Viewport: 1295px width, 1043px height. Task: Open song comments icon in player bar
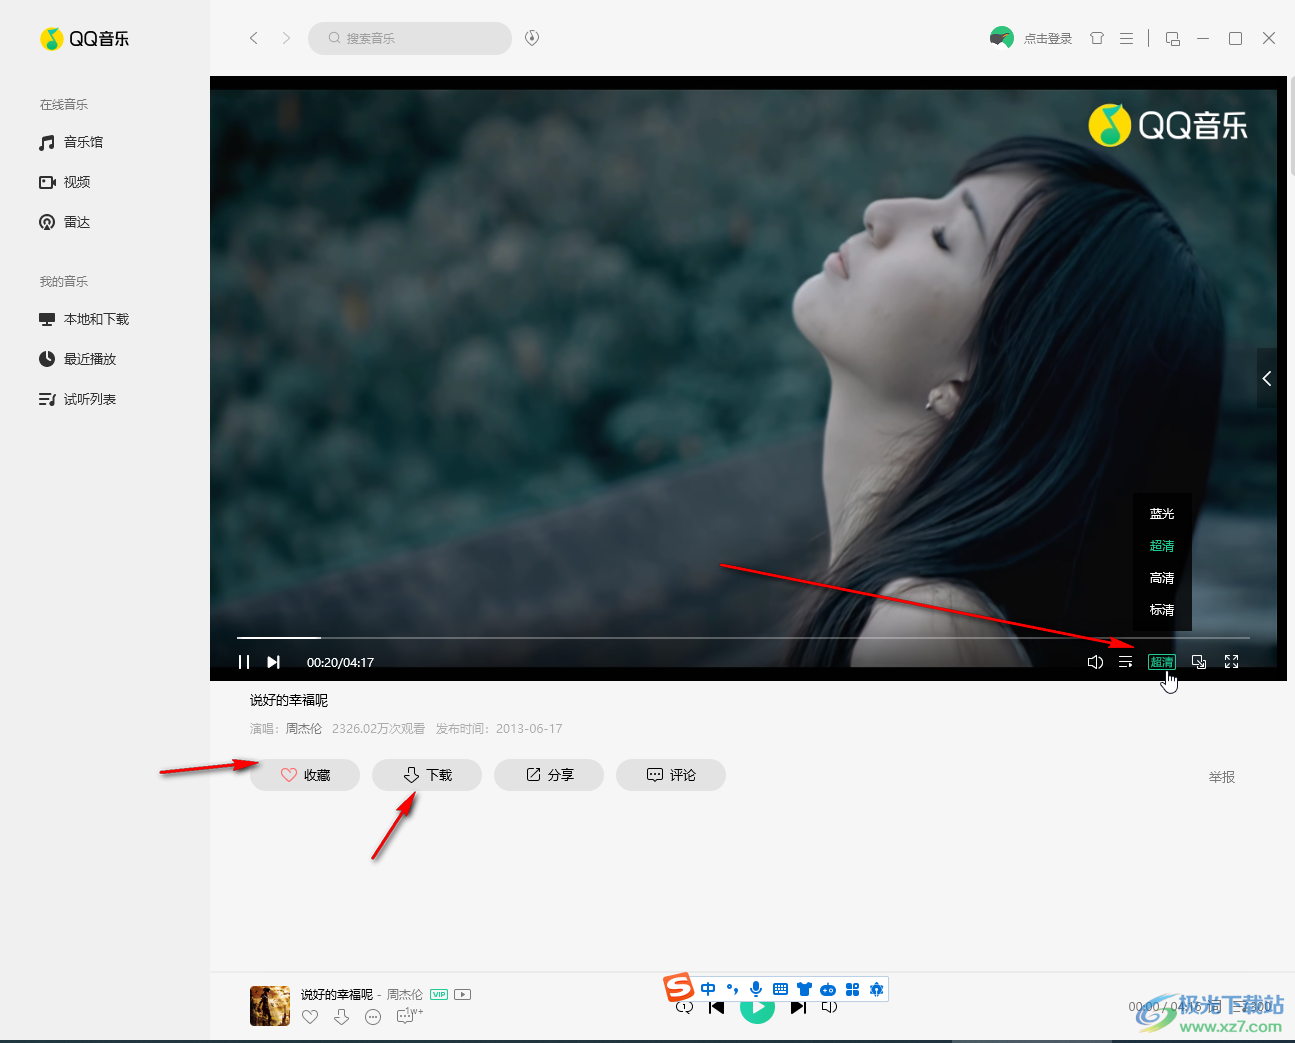pos(407,1016)
